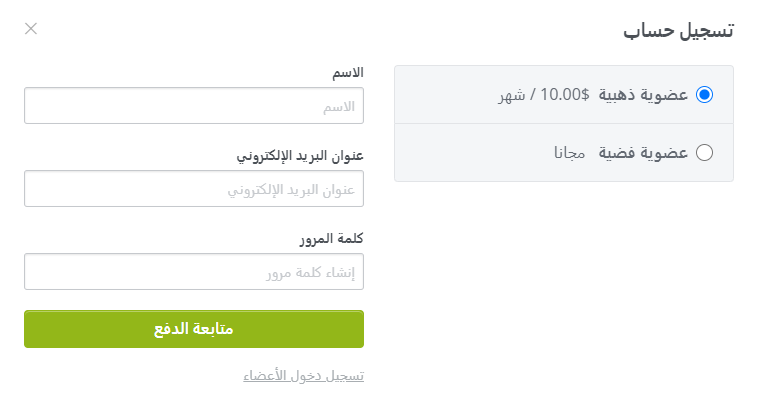Click the مجانا free price text

click(x=570, y=153)
